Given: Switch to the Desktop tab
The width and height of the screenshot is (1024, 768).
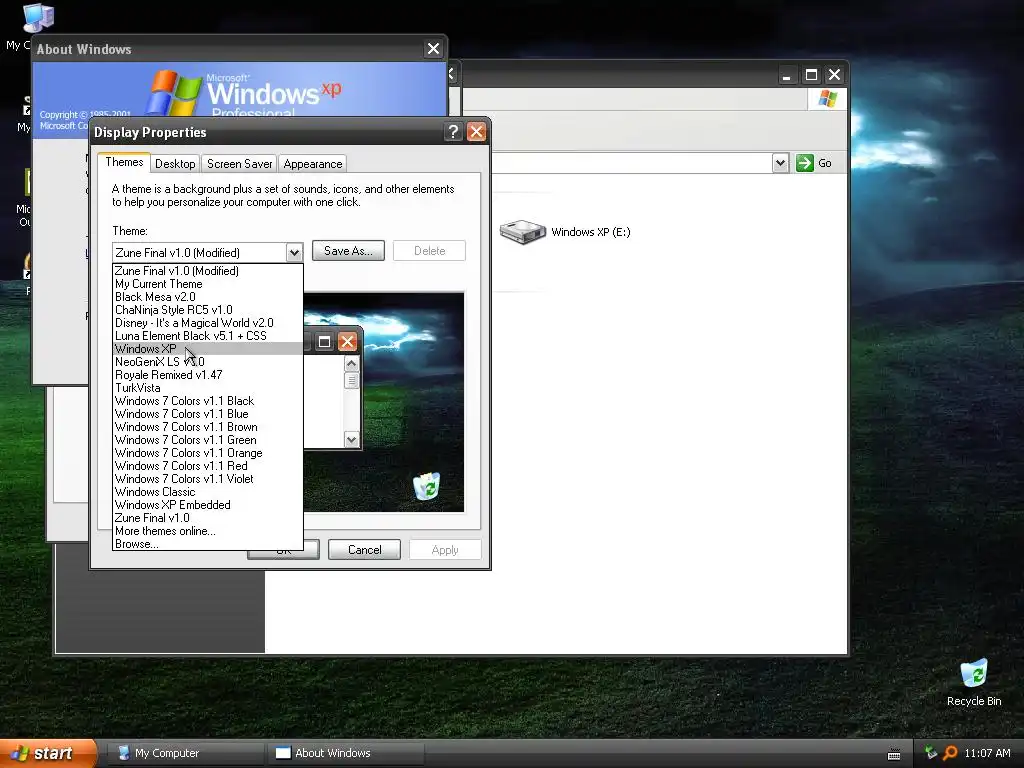Looking at the screenshot, I should [x=175, y=164].
